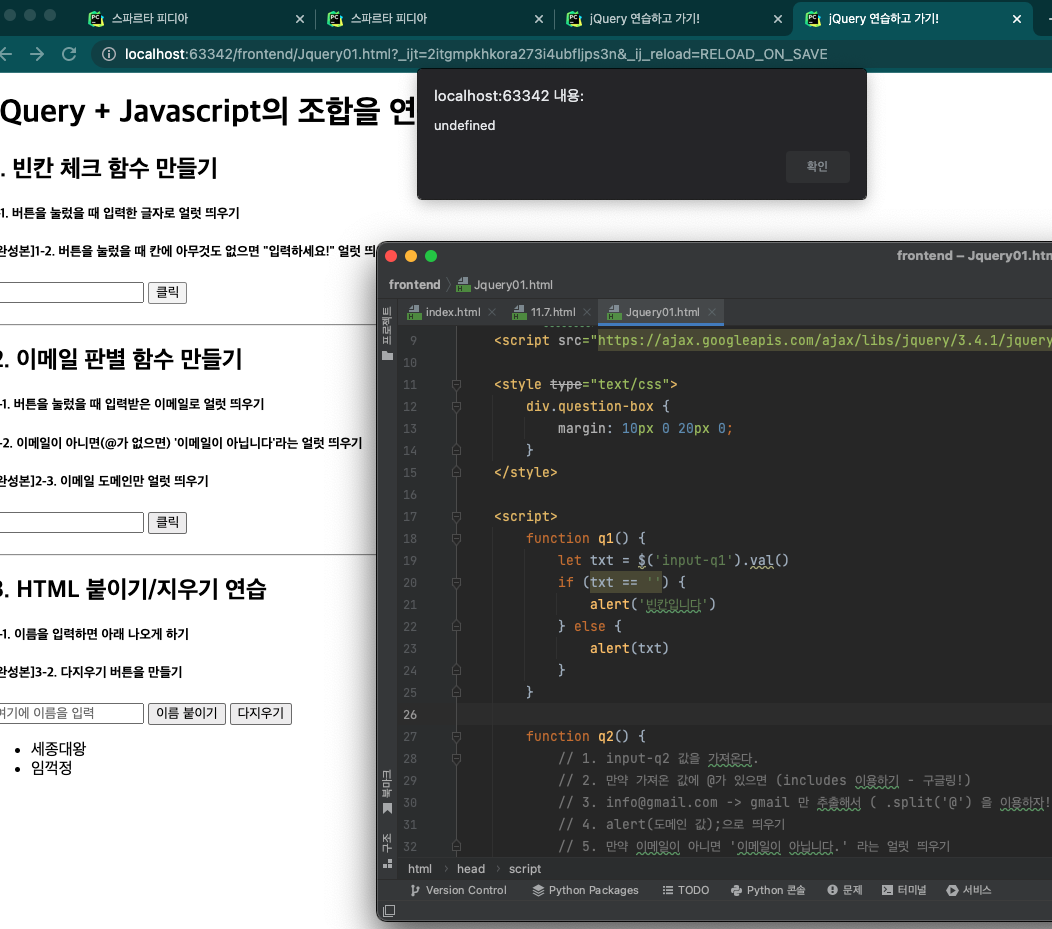Focus the email input field in section 2
Image resolution: width=1052 pixels, height=929 pixels.
[x=71, y=523]
